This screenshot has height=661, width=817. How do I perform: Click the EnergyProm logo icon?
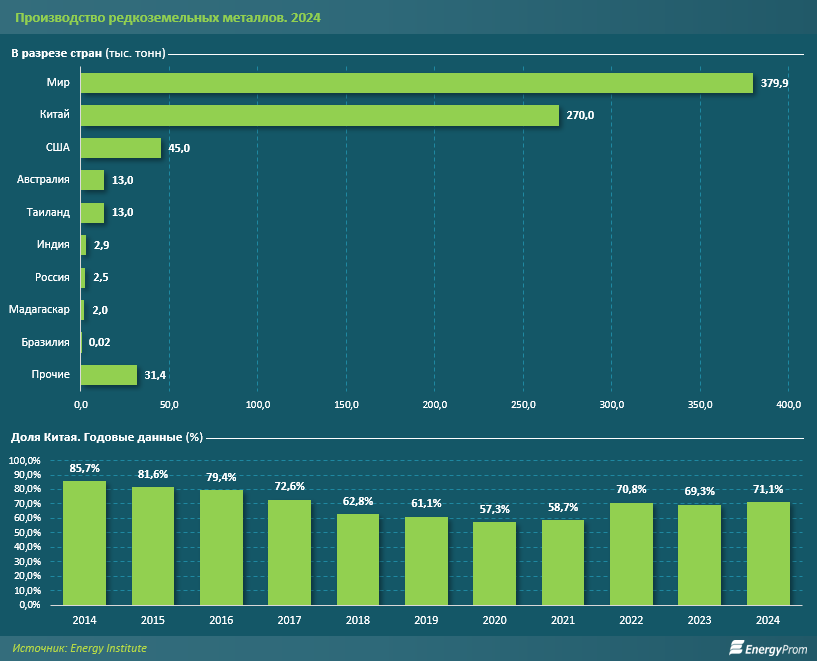point(737,648)
